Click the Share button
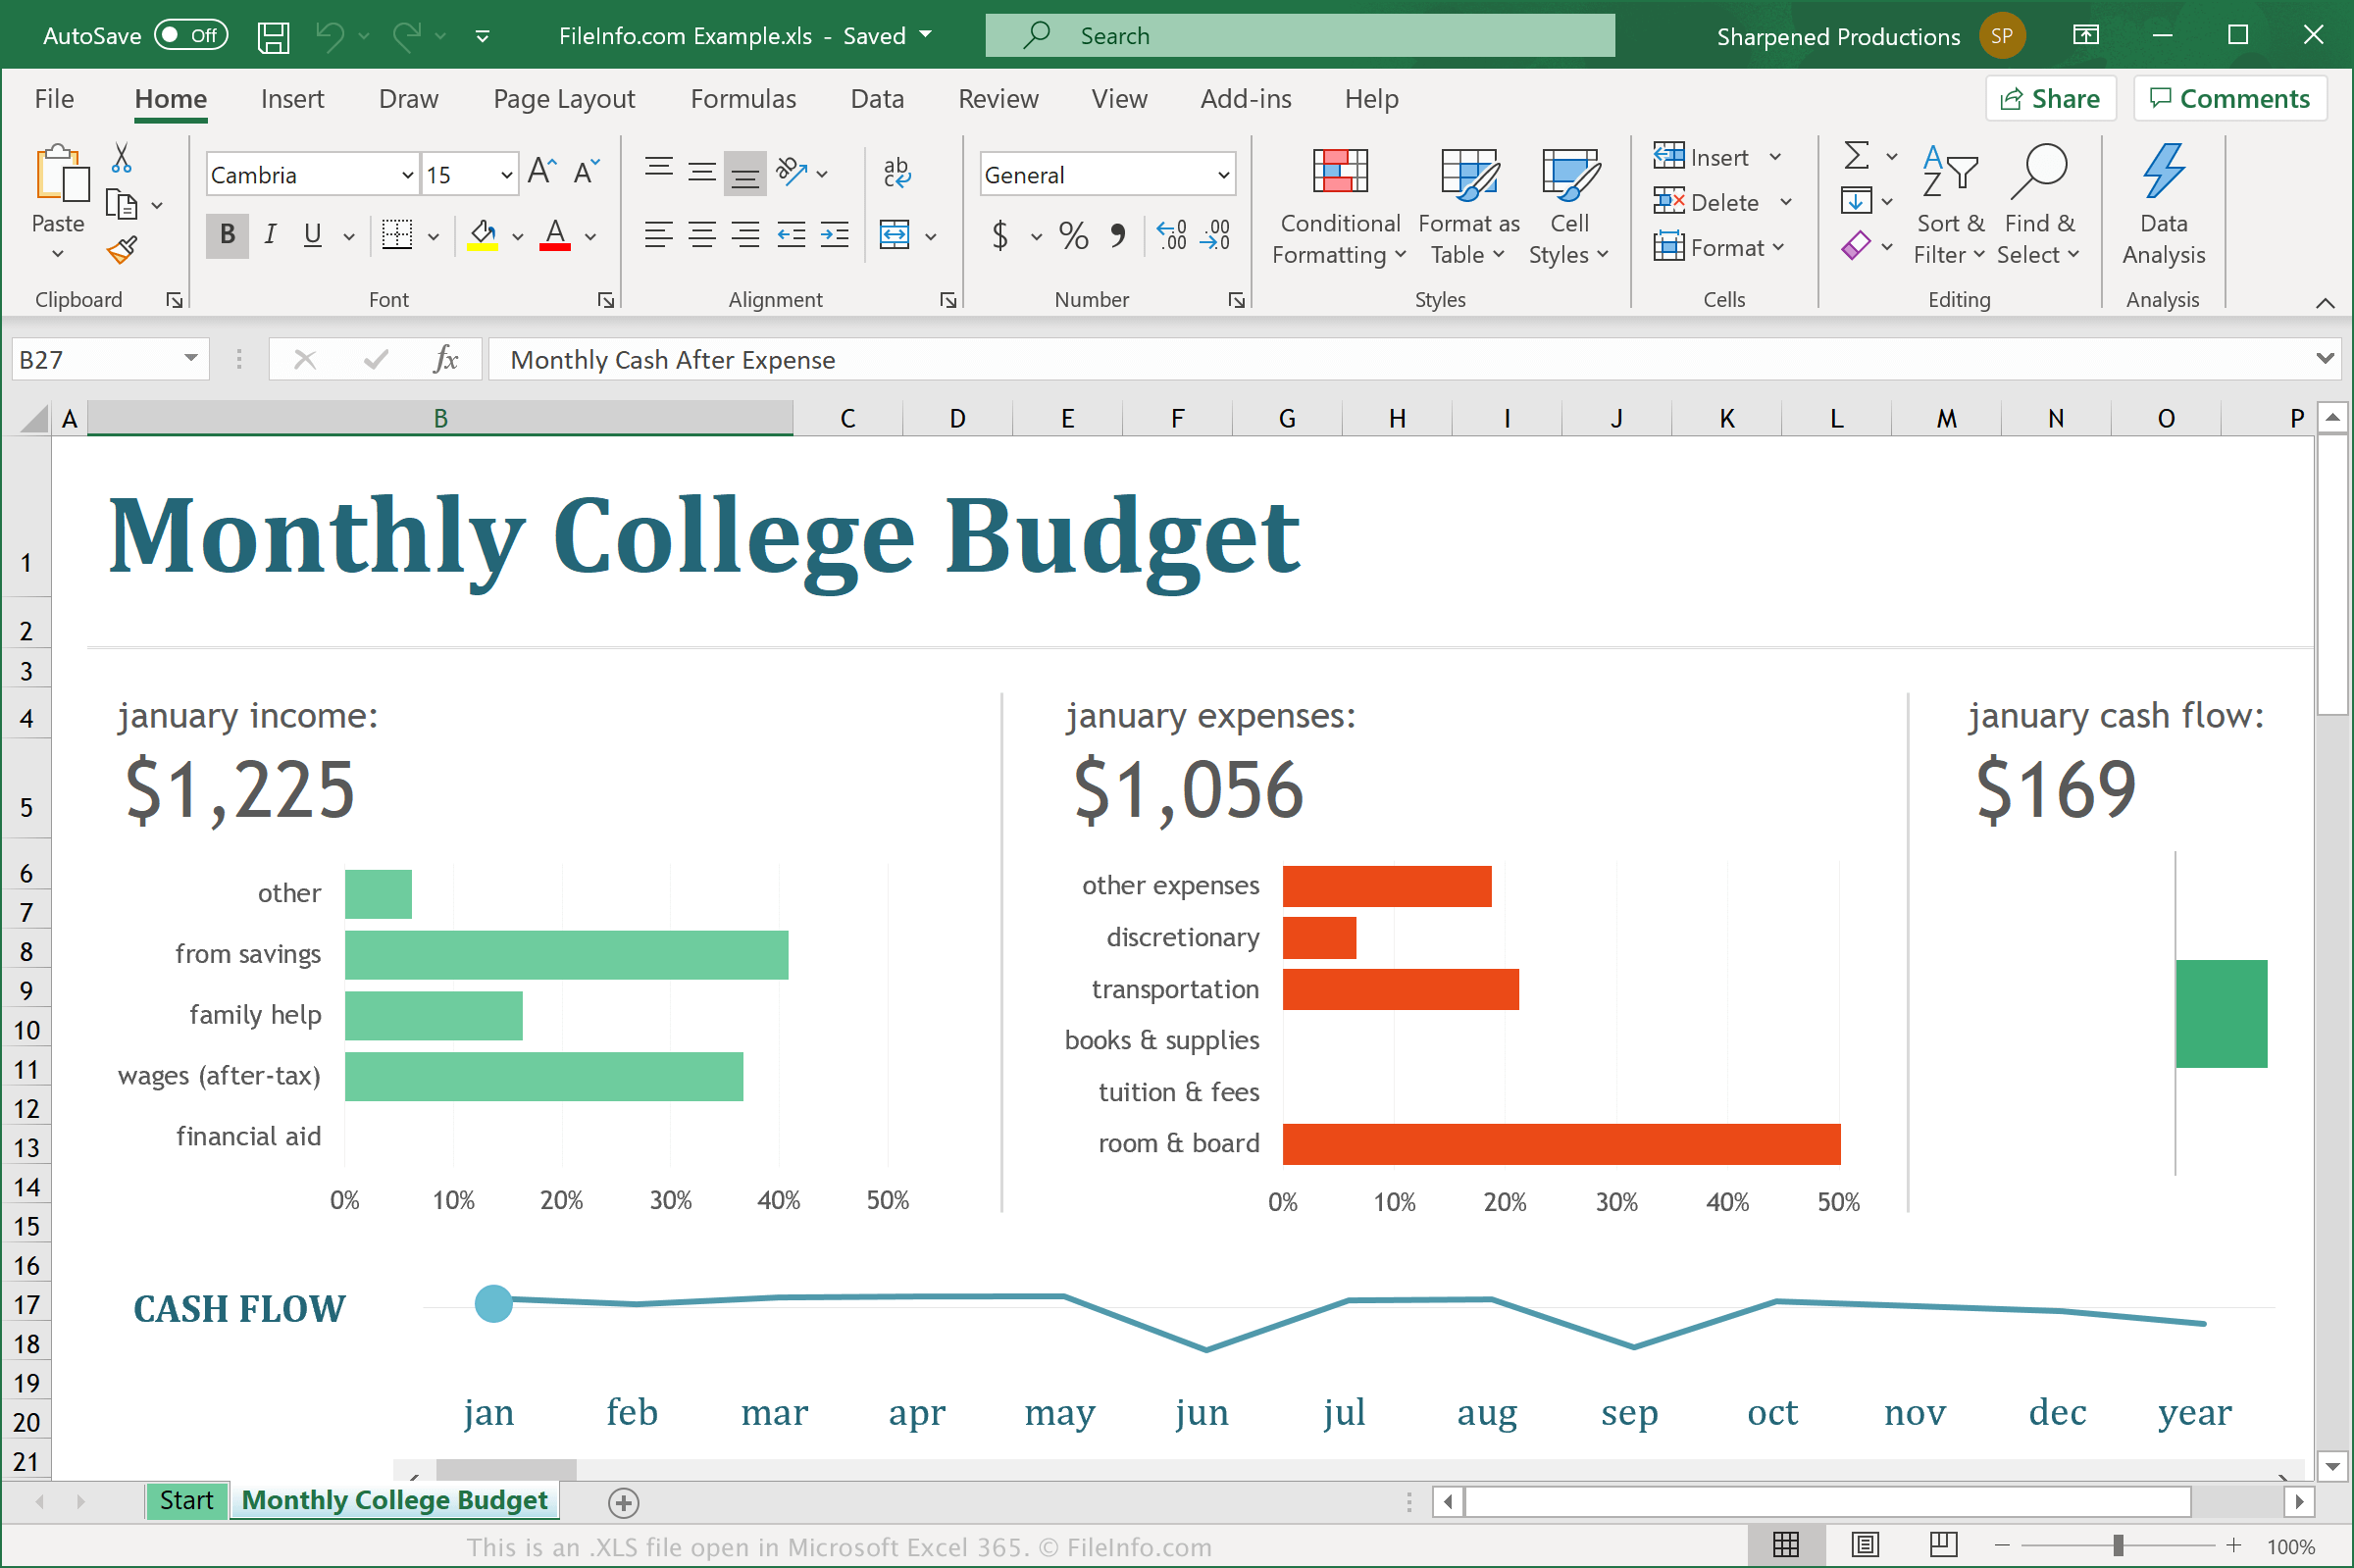2354x1568 pixels. click(2046, 98)
